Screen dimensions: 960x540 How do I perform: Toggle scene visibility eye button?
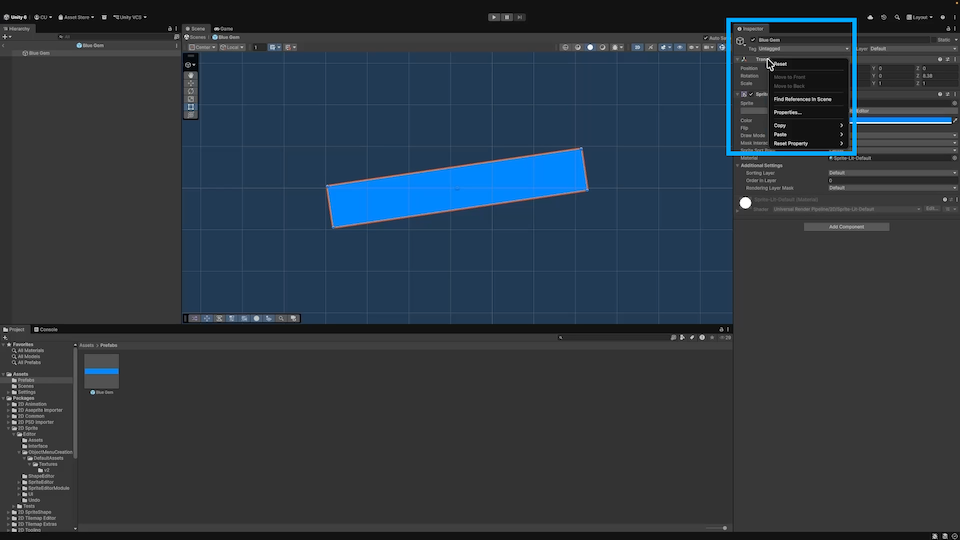[x=680, y=47]
